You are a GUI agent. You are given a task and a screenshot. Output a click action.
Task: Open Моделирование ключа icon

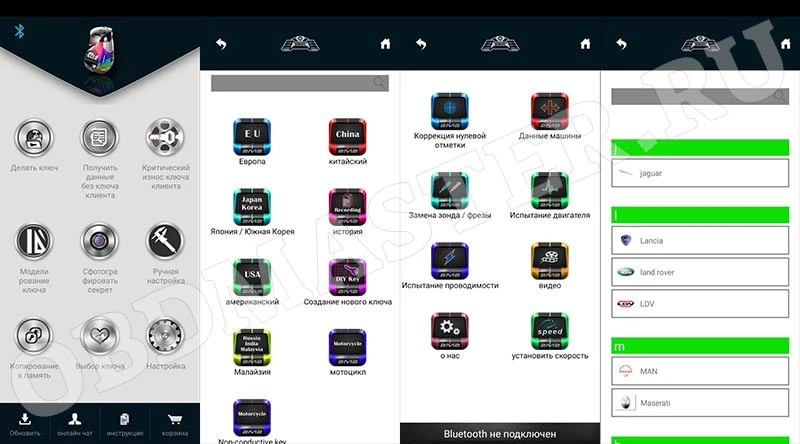click(34, 241)
